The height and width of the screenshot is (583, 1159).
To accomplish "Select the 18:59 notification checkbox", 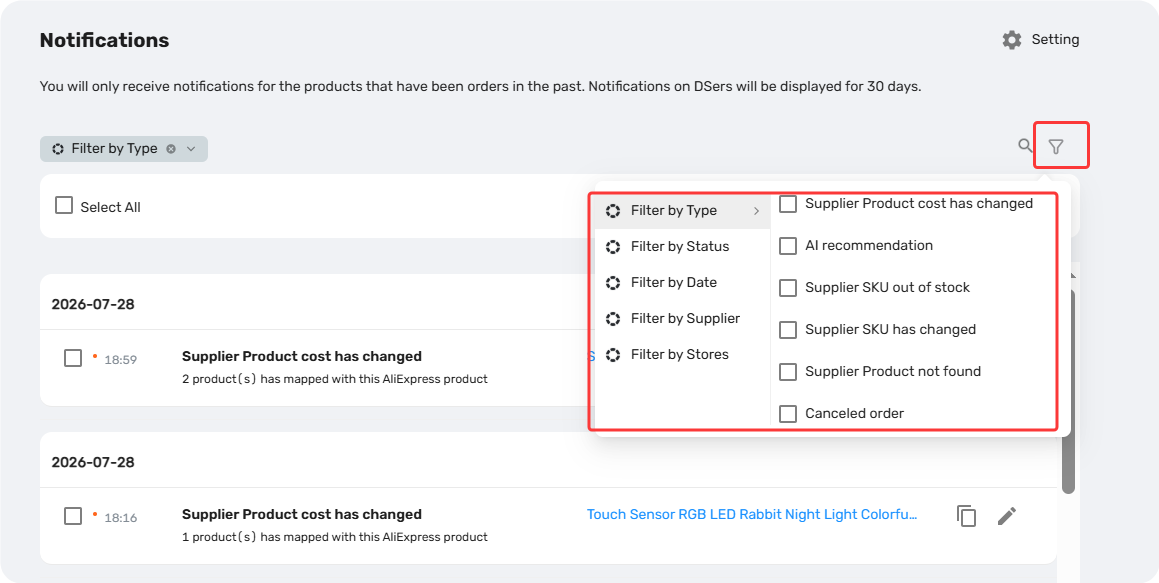I will 72,358.
